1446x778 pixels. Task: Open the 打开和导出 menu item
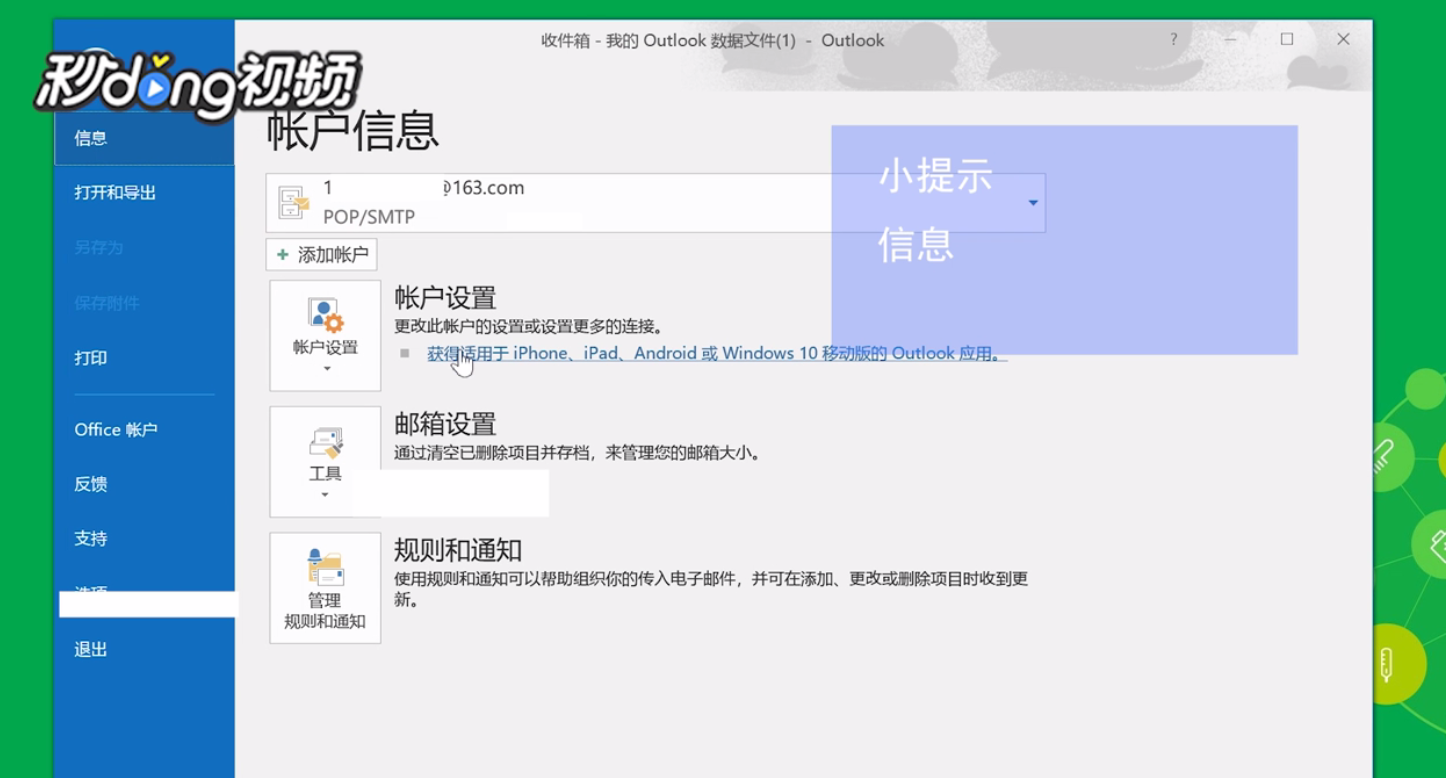tap(115, 193)
